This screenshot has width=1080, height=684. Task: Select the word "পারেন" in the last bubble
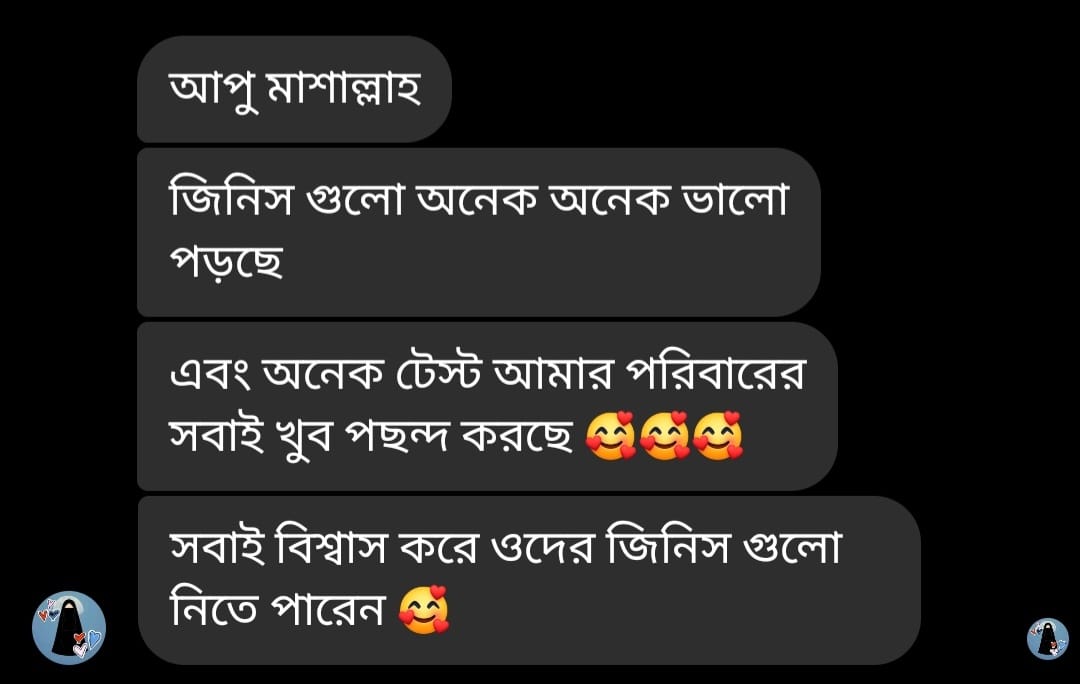[326, 610]
